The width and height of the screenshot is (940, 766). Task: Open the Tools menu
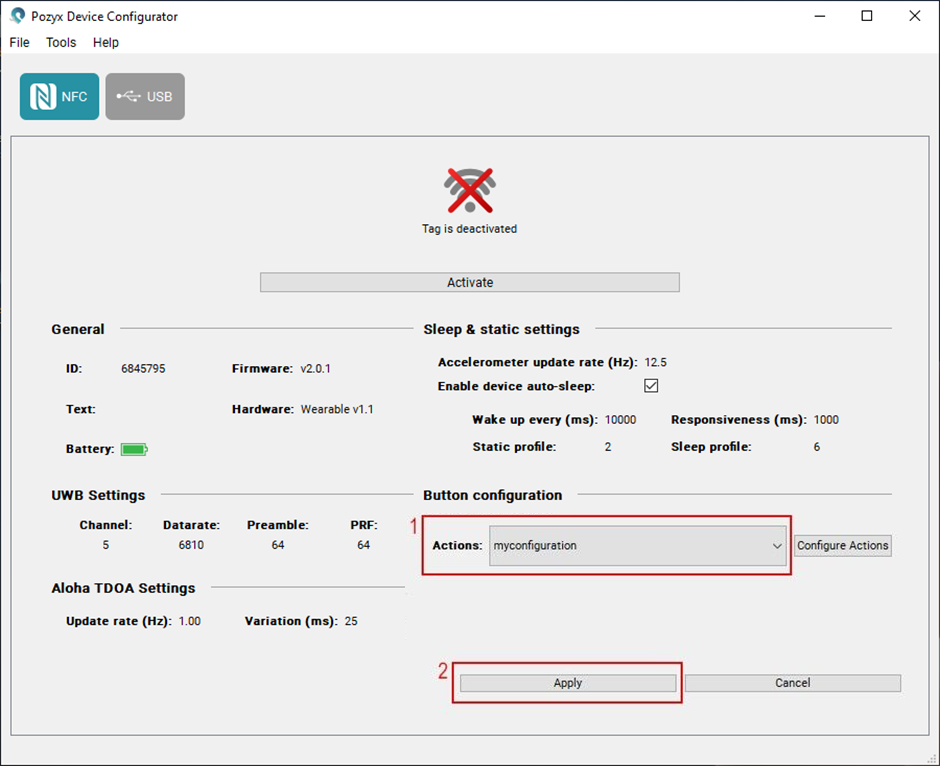coord(61,42)
